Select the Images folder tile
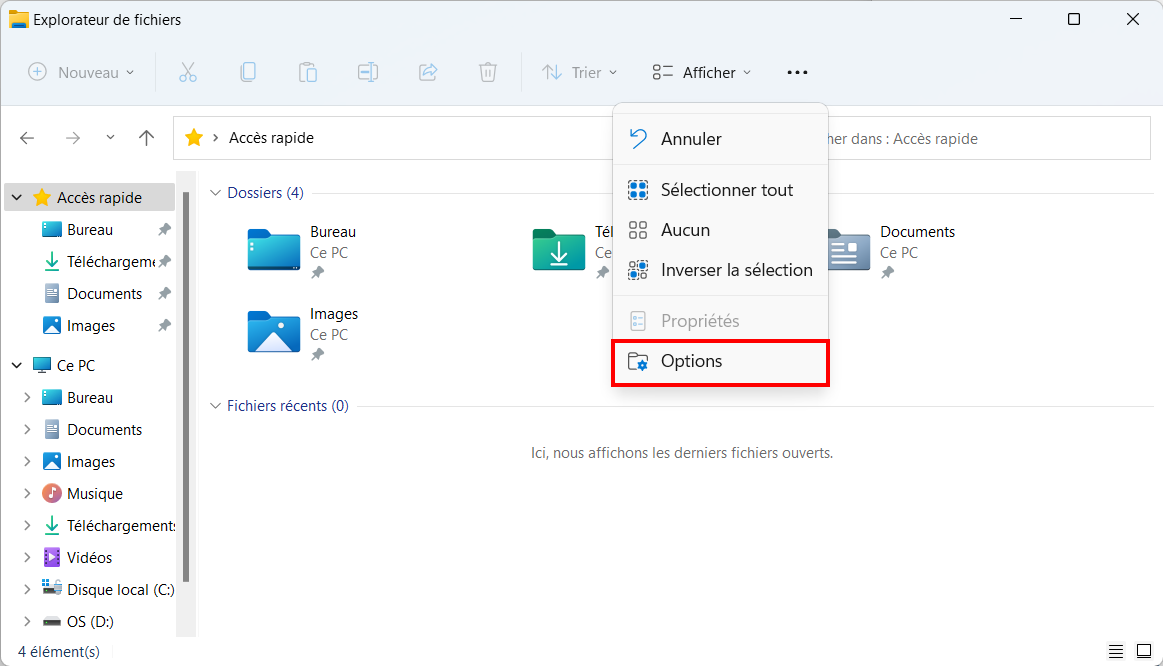The width and height of the screenshot is (1163, 666). (303, 333)
